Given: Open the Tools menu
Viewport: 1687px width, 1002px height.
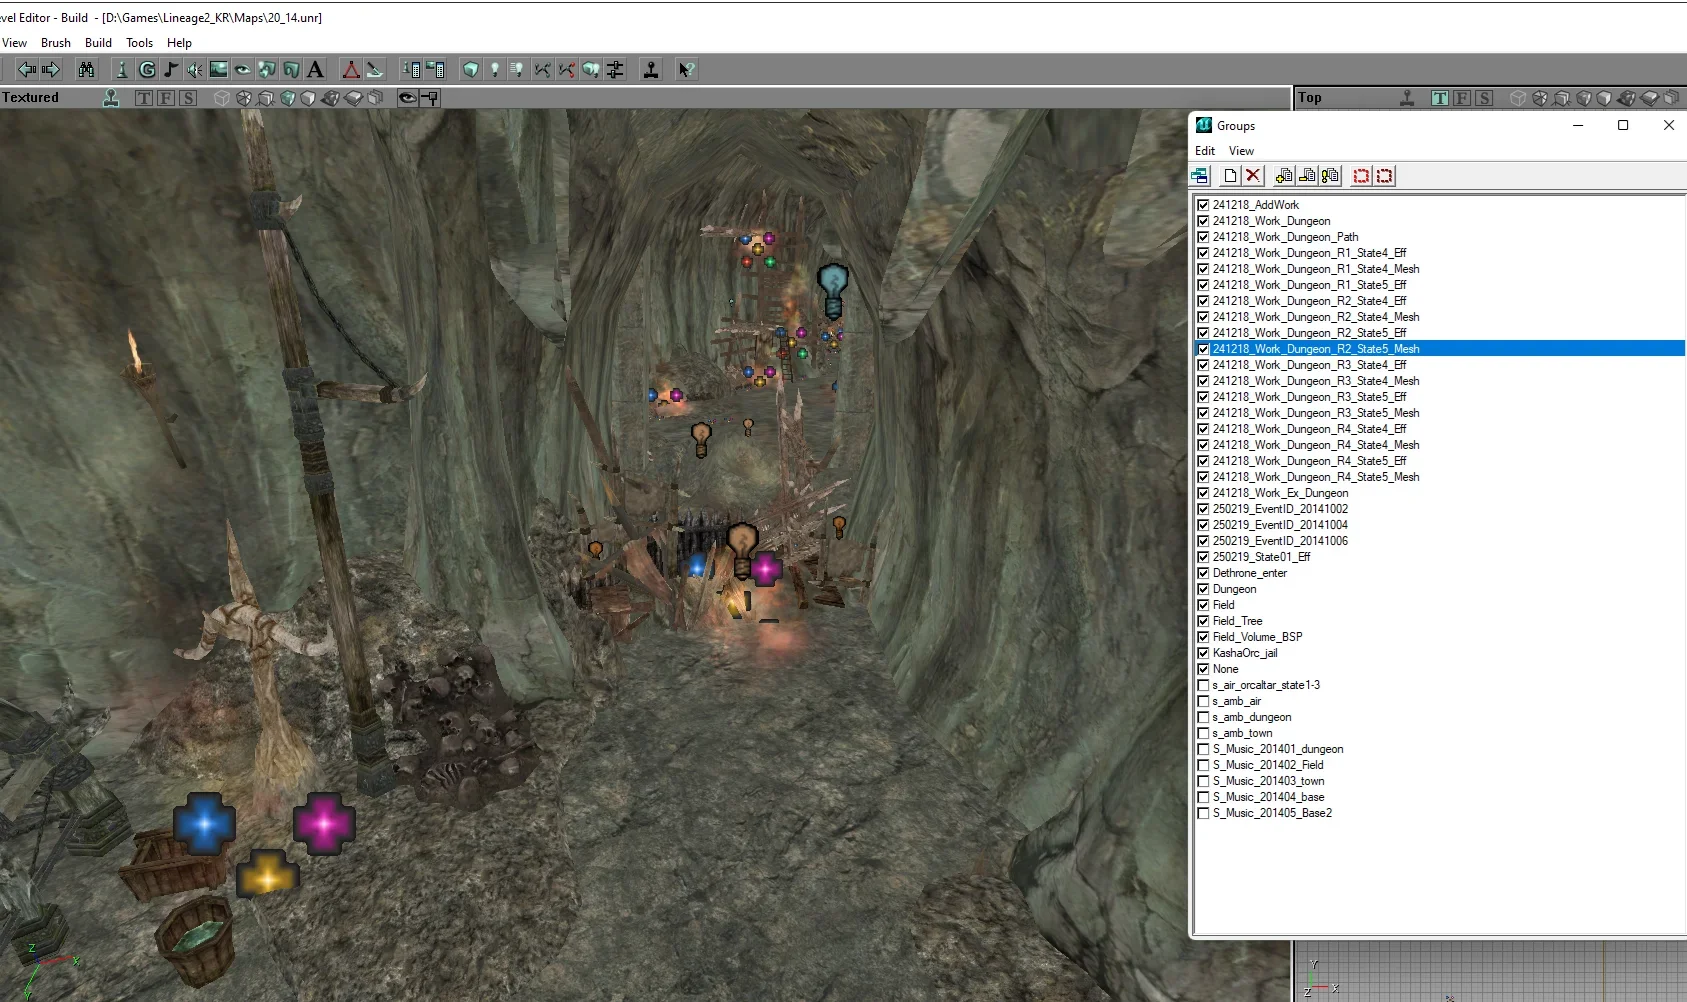Looking at the screenshot, I should (x=139, y=43).
